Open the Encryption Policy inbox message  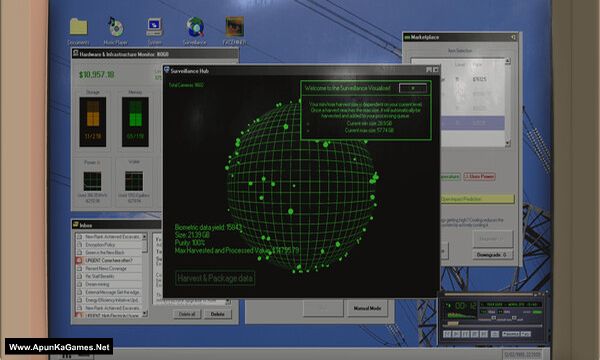pos(109,245)
